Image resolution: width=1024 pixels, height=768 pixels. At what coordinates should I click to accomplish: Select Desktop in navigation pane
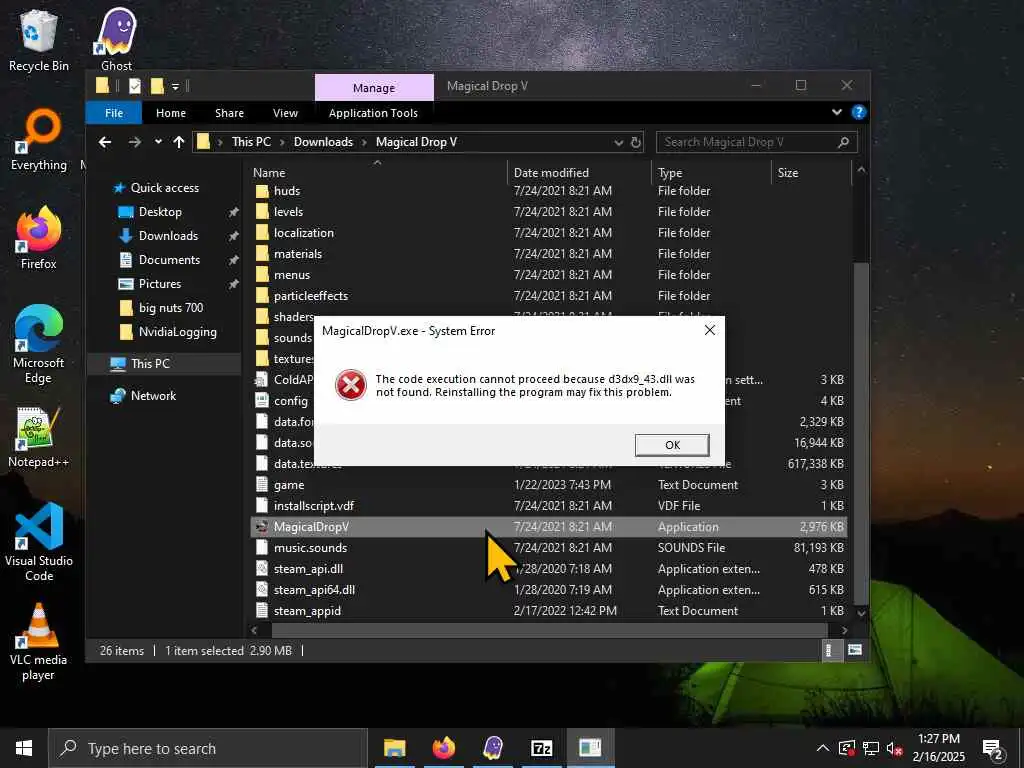coord(160,212)
